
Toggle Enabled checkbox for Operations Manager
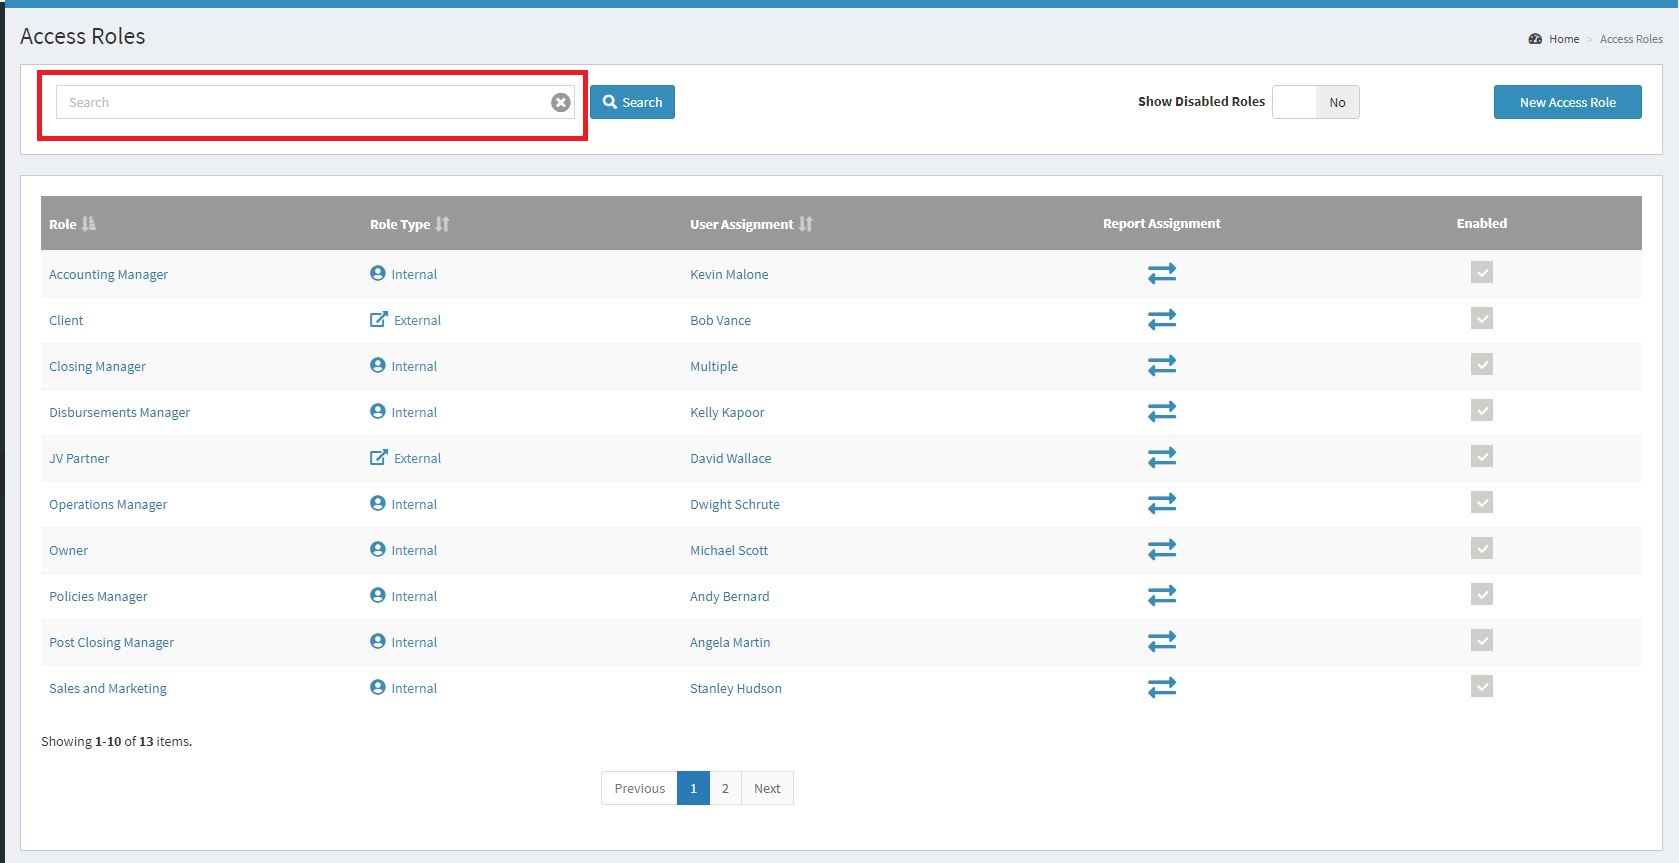[1481, 503]
